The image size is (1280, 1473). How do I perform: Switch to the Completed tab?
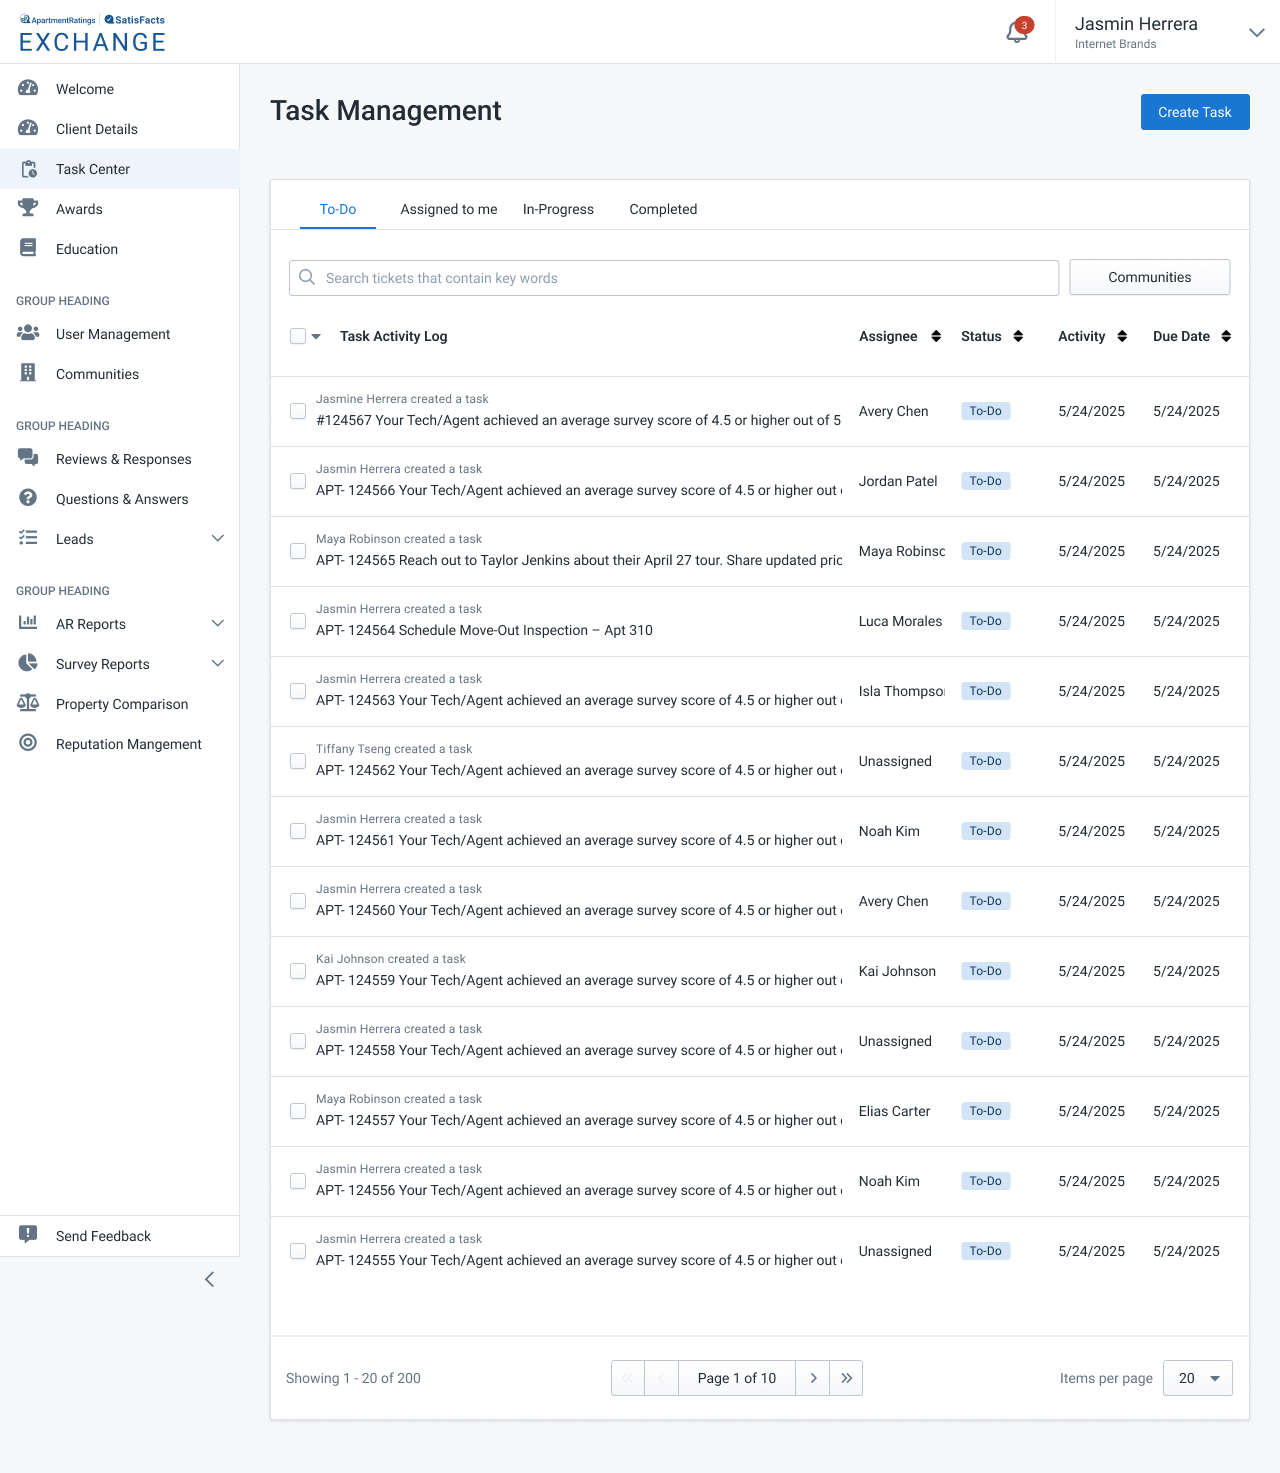click(663, 209)
